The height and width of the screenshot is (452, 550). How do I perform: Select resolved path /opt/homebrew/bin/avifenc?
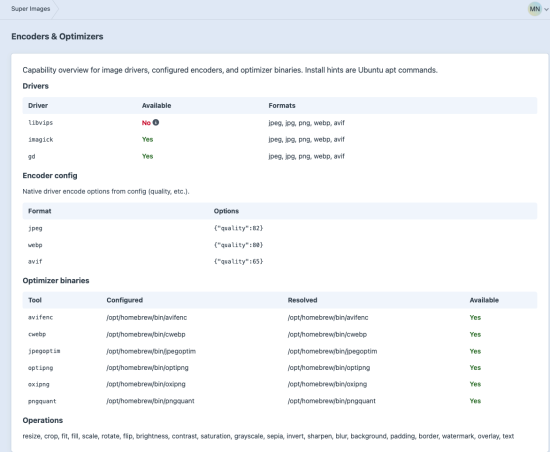328,317
